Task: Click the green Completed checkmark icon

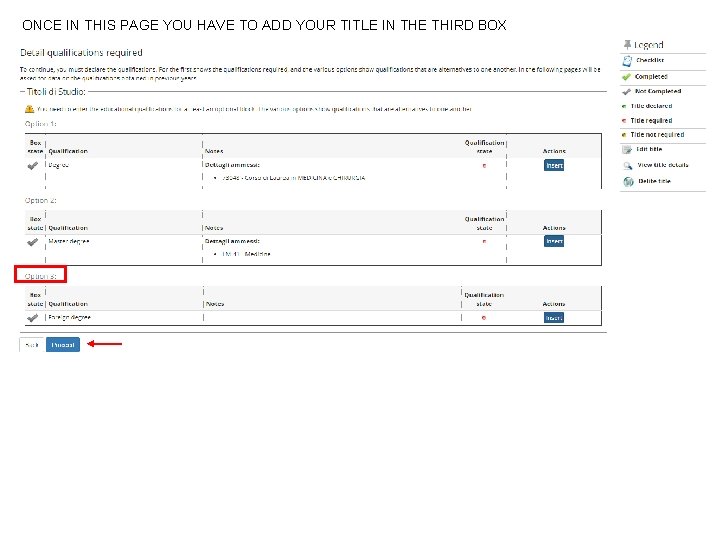Action: point(626,77)
